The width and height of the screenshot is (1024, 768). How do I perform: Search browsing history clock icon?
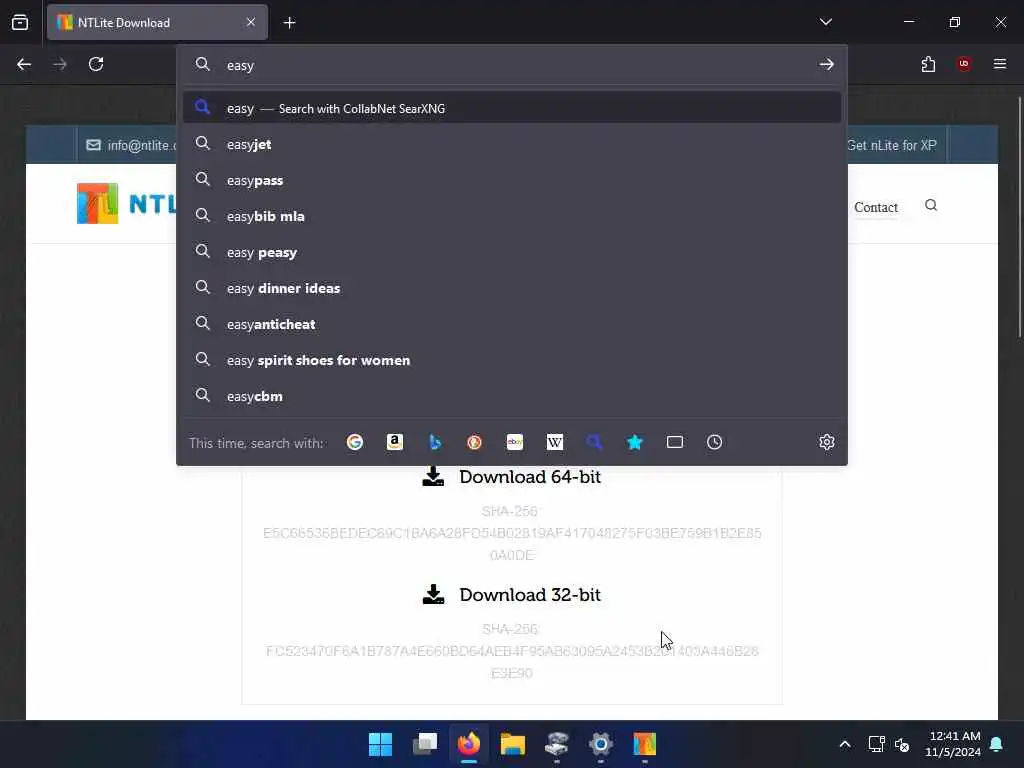[714, 442]
